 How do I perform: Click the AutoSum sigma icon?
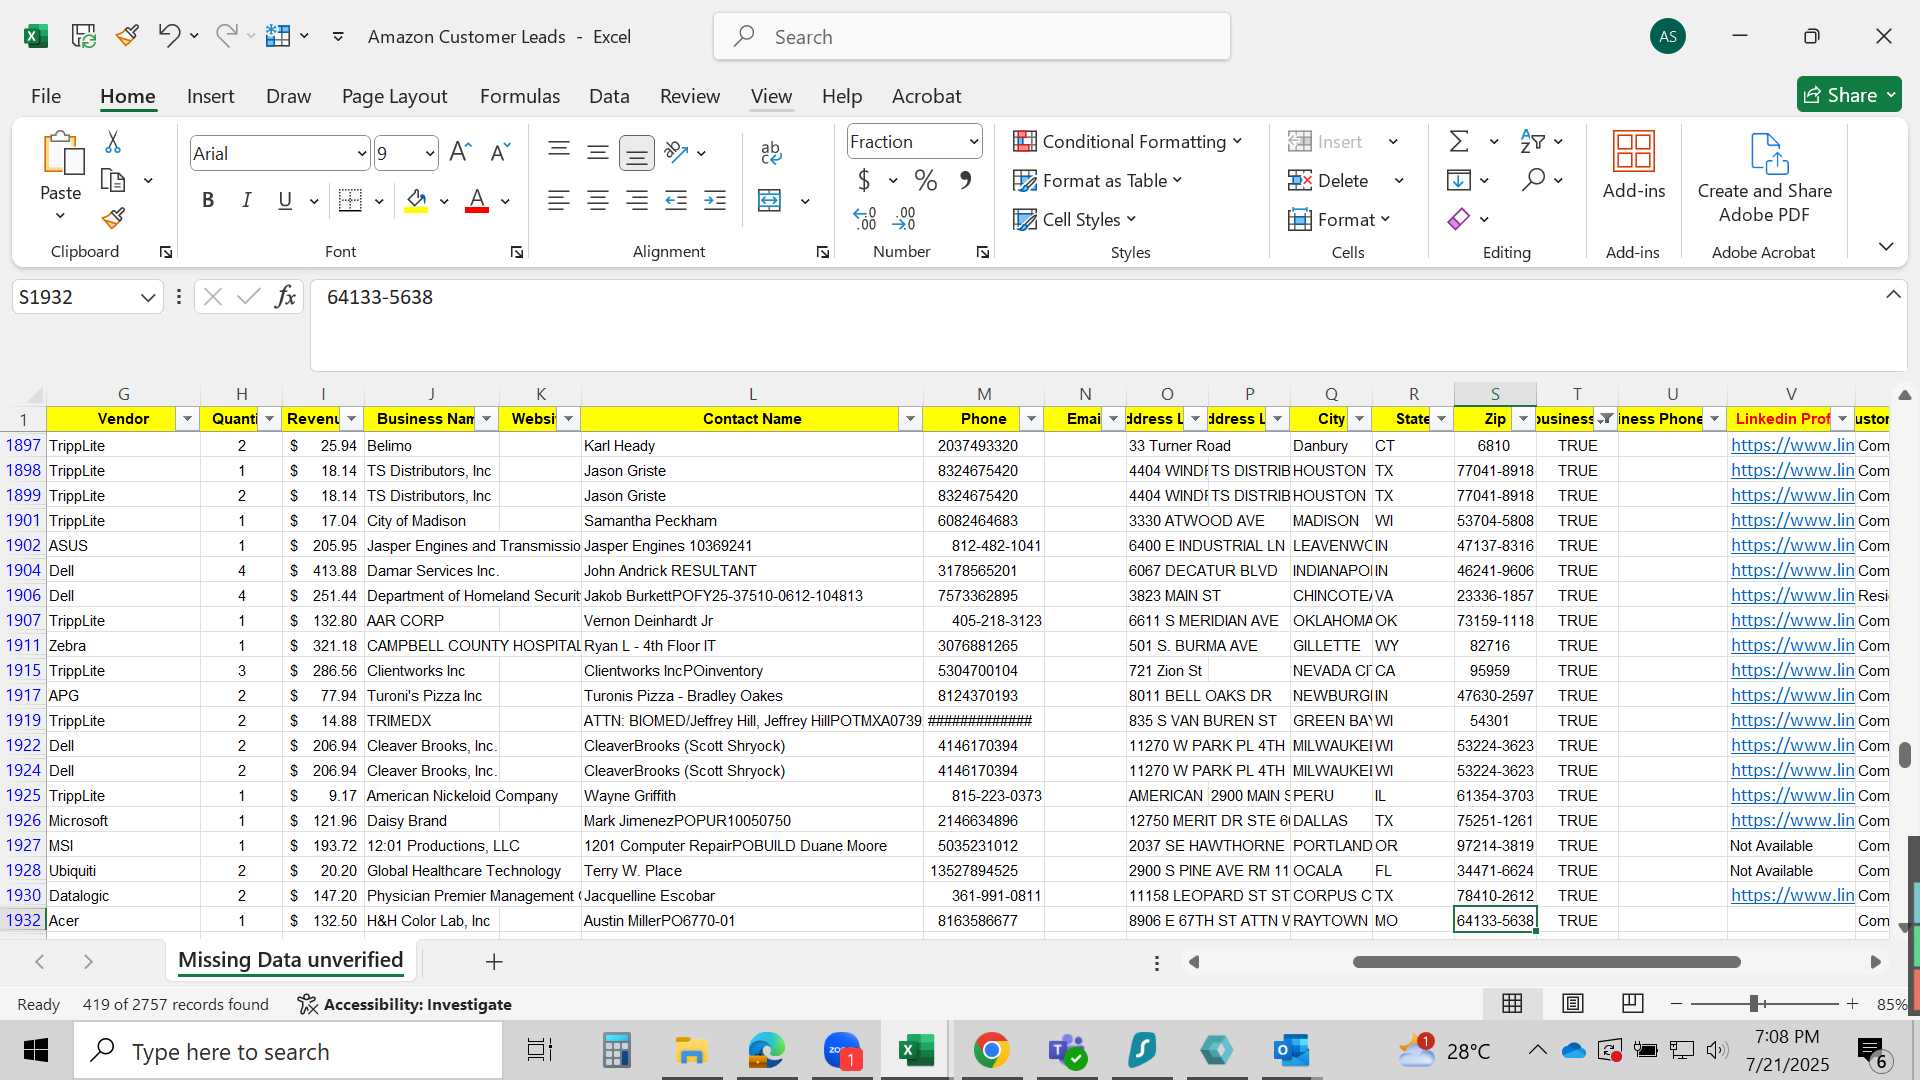(x=1459, y=141)
